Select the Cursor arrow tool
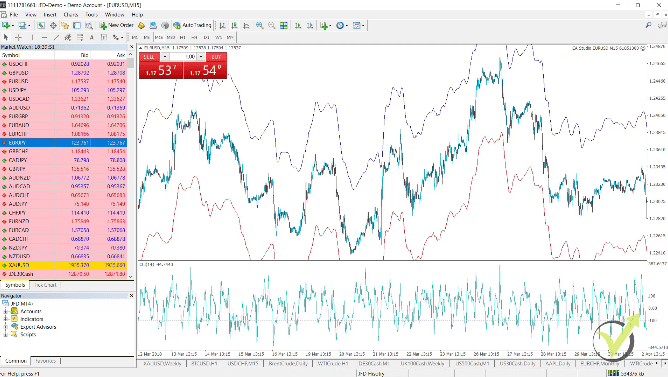668x377 pixels. [6, 37]
